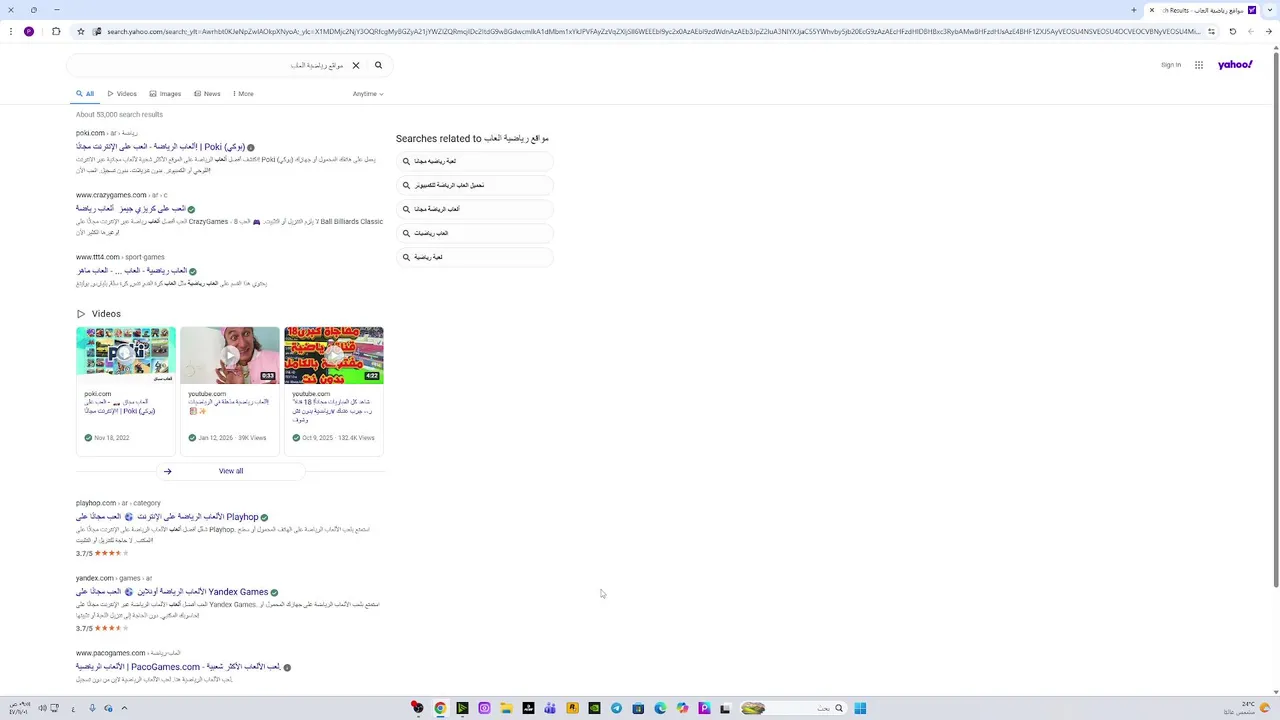
Task: Open the system clock and date
Action: coord(20,708)
